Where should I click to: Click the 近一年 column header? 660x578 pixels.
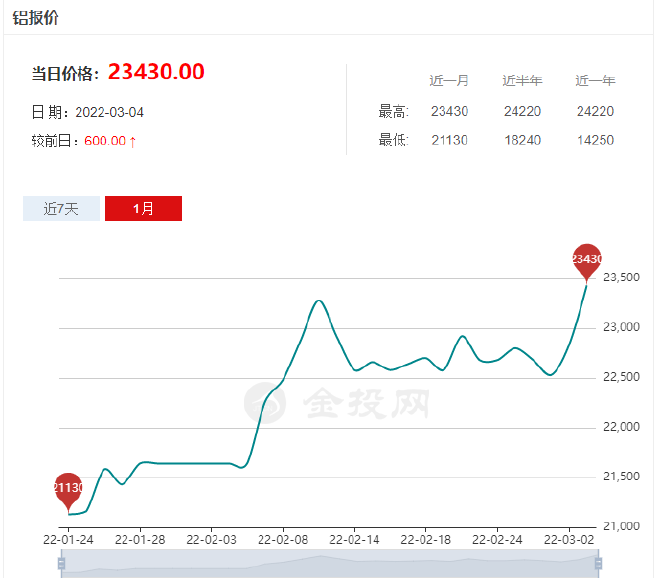[595, 81]
